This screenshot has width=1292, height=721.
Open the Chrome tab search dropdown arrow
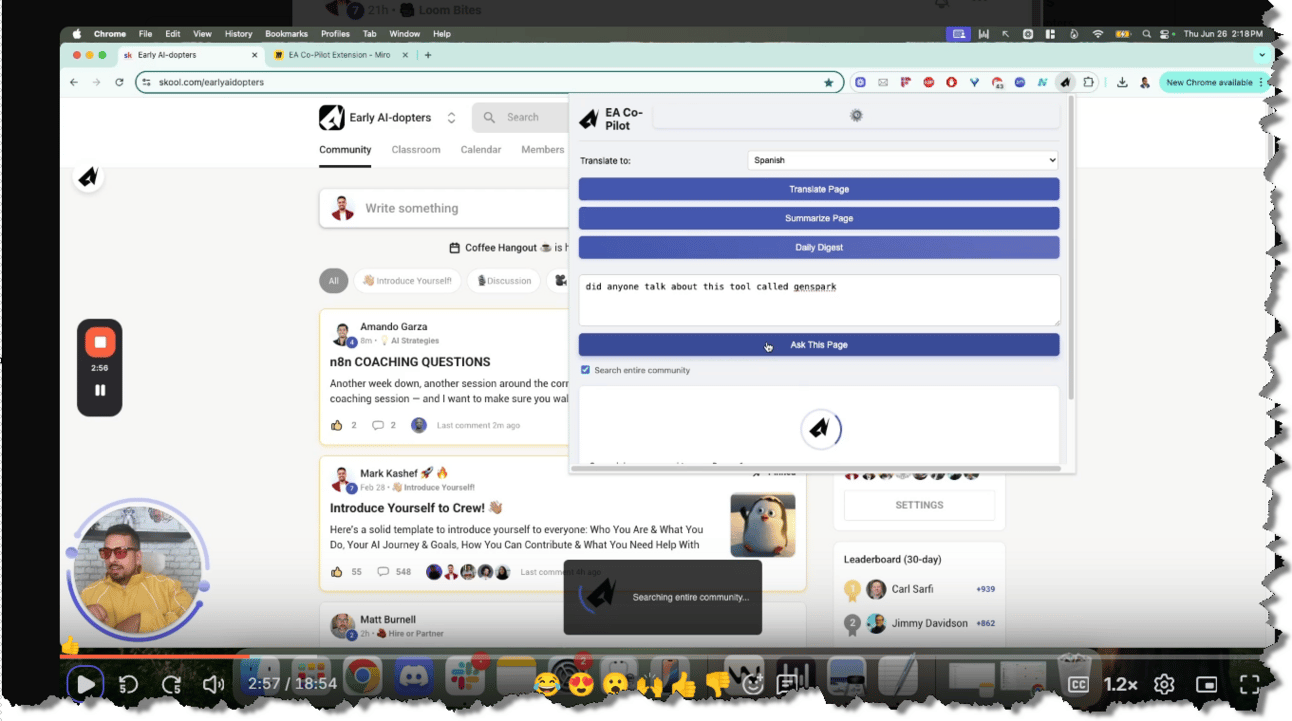click(1262, 55)
